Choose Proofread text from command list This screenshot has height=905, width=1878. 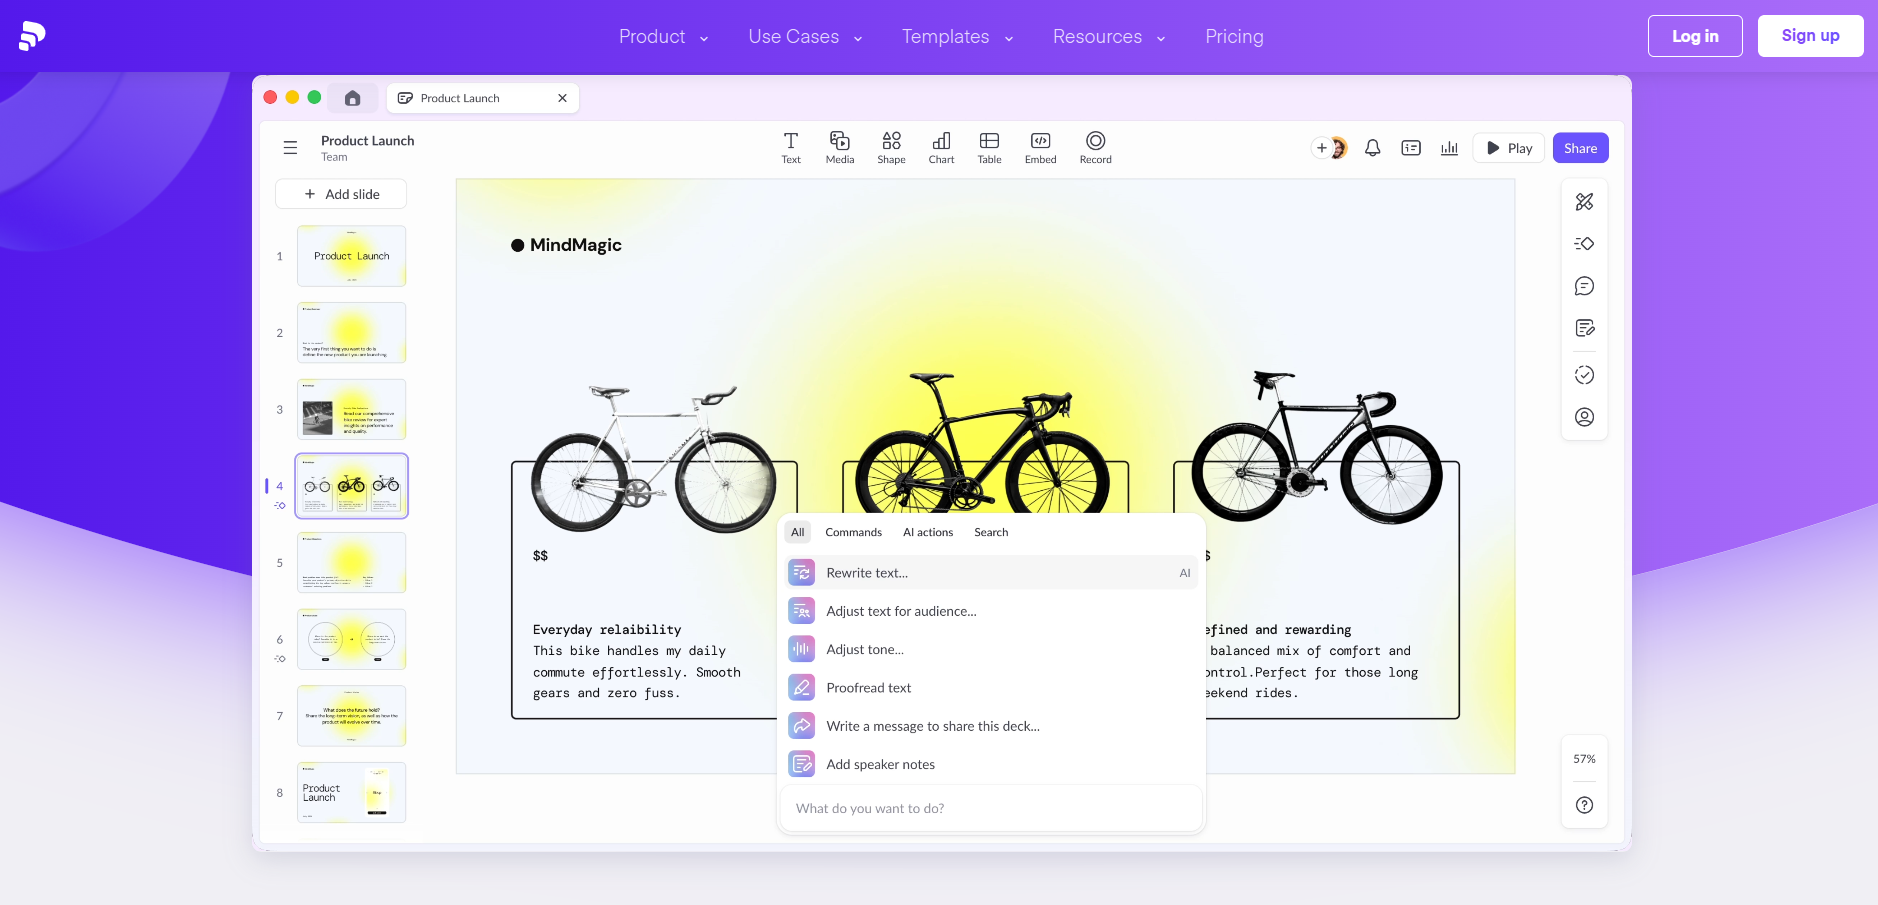(868, 688)
